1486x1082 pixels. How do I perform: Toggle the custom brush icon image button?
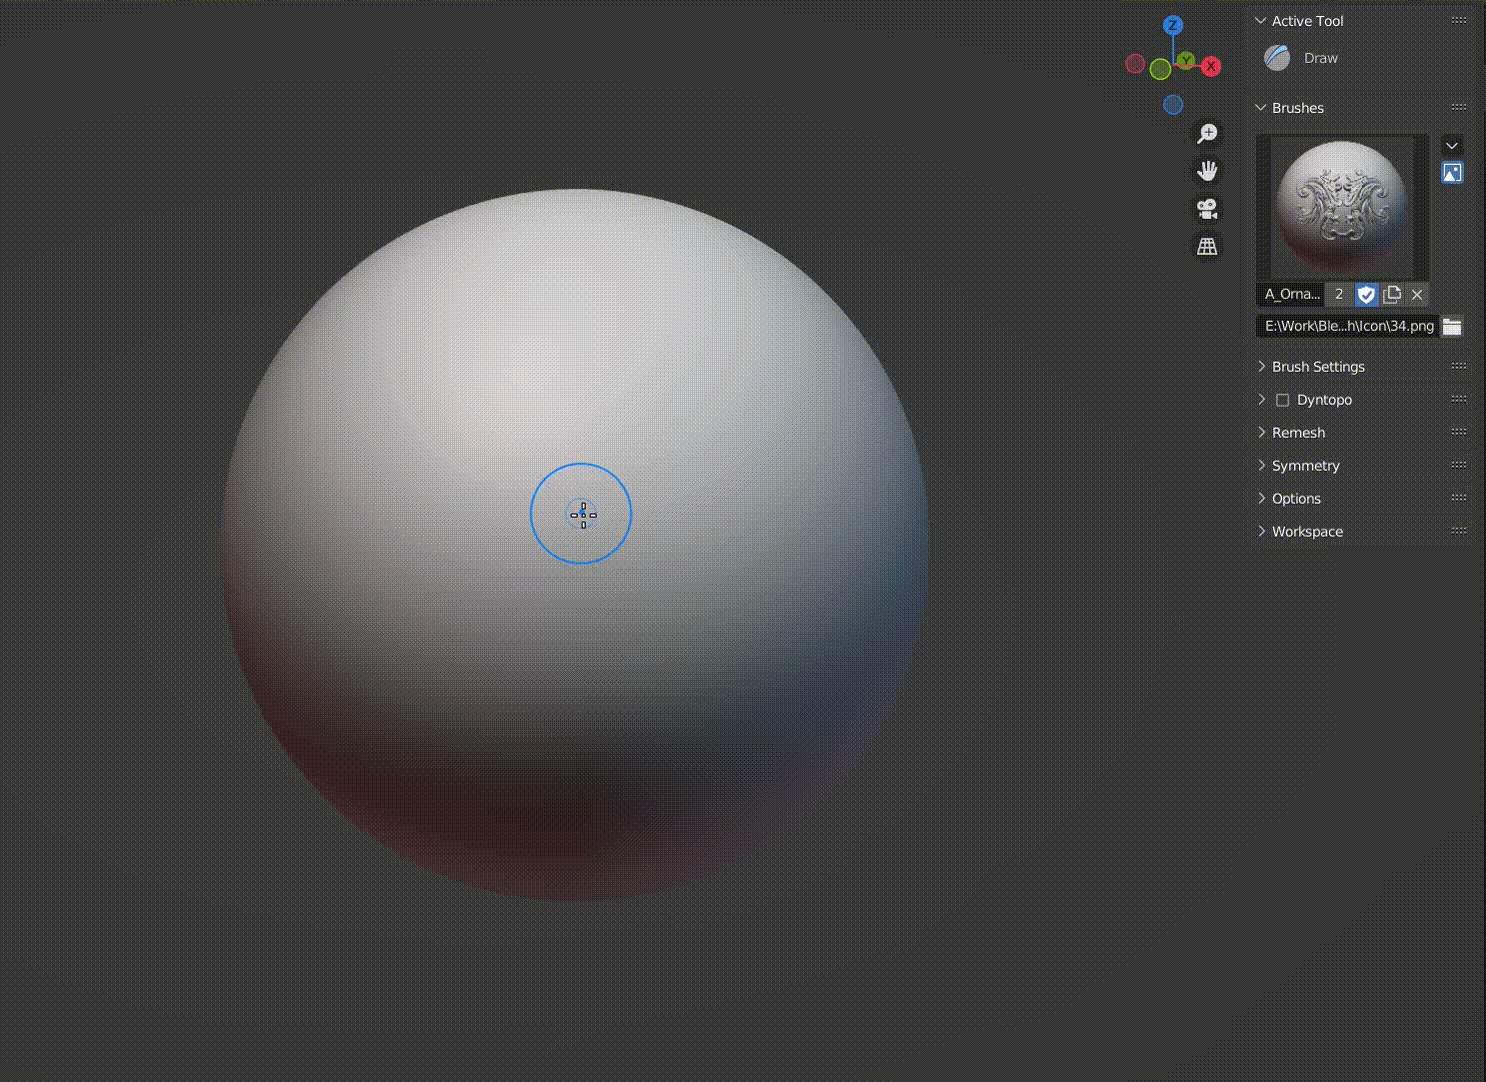tap(1452, 173)
